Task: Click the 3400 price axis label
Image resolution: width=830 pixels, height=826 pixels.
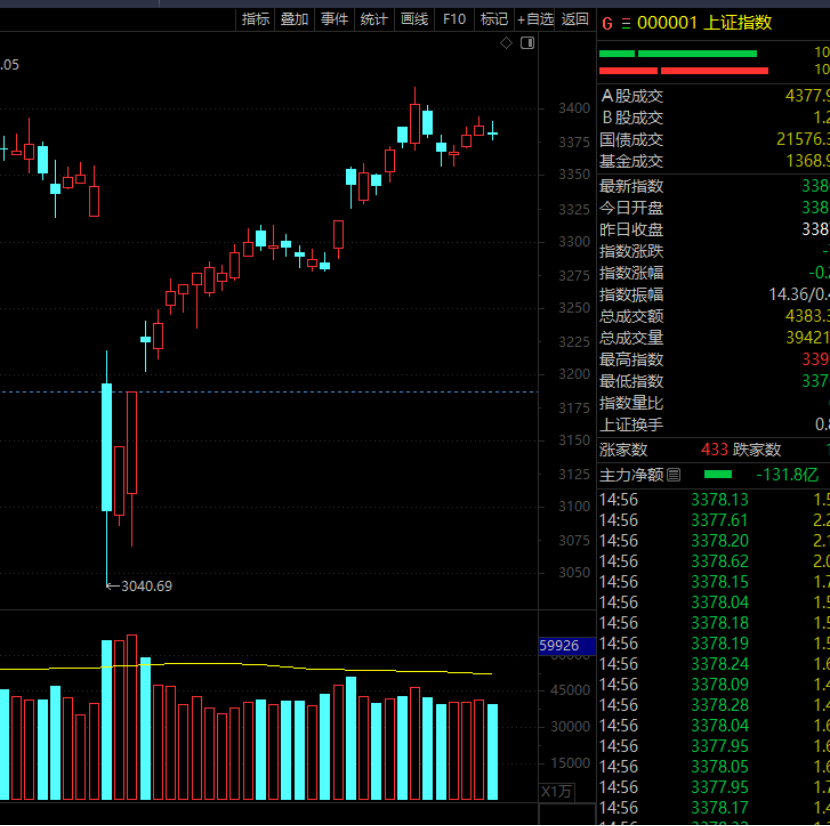Action: pyautogui.click(x=574, y=109)
